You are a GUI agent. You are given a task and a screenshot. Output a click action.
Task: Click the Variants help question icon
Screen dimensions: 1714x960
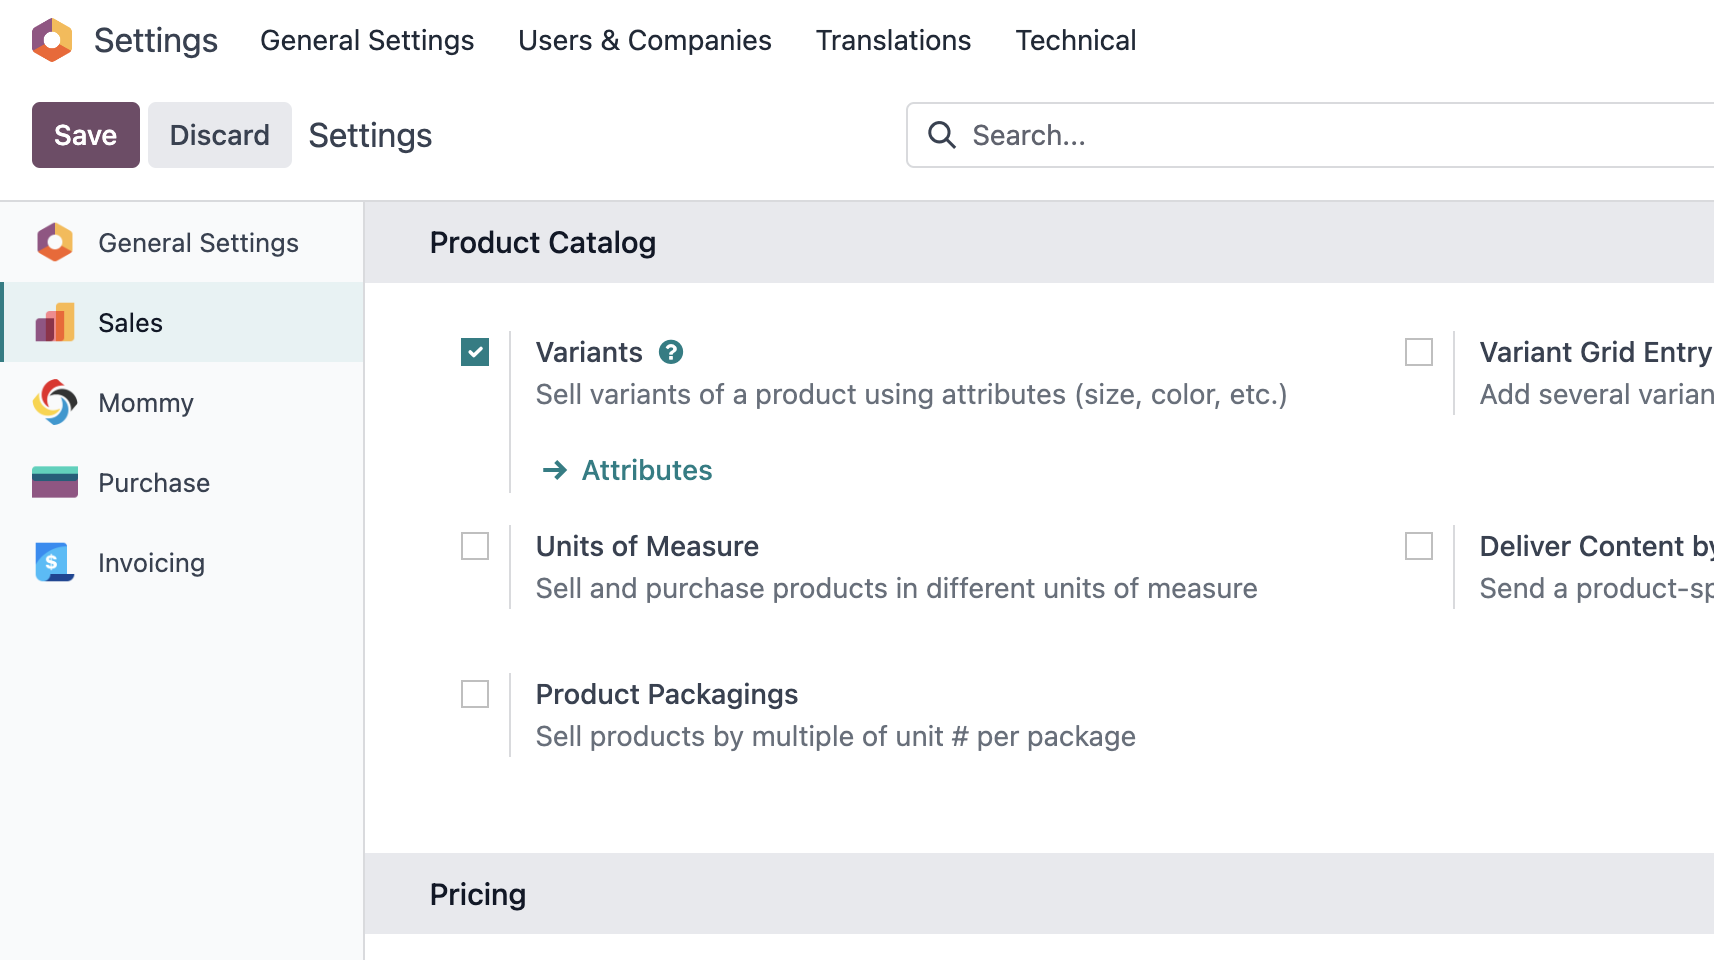tap(671, 352)
